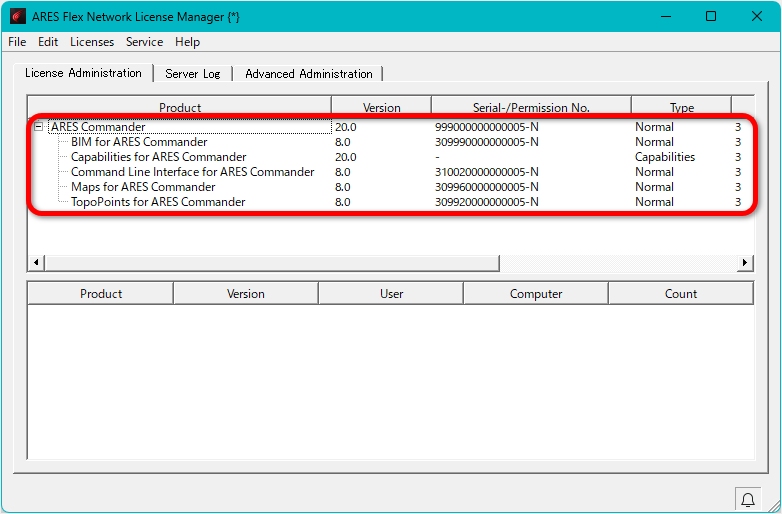Select the License Administration tab
Image resolution: width=782 pixels, height=514 pixels.
[83, 73]
